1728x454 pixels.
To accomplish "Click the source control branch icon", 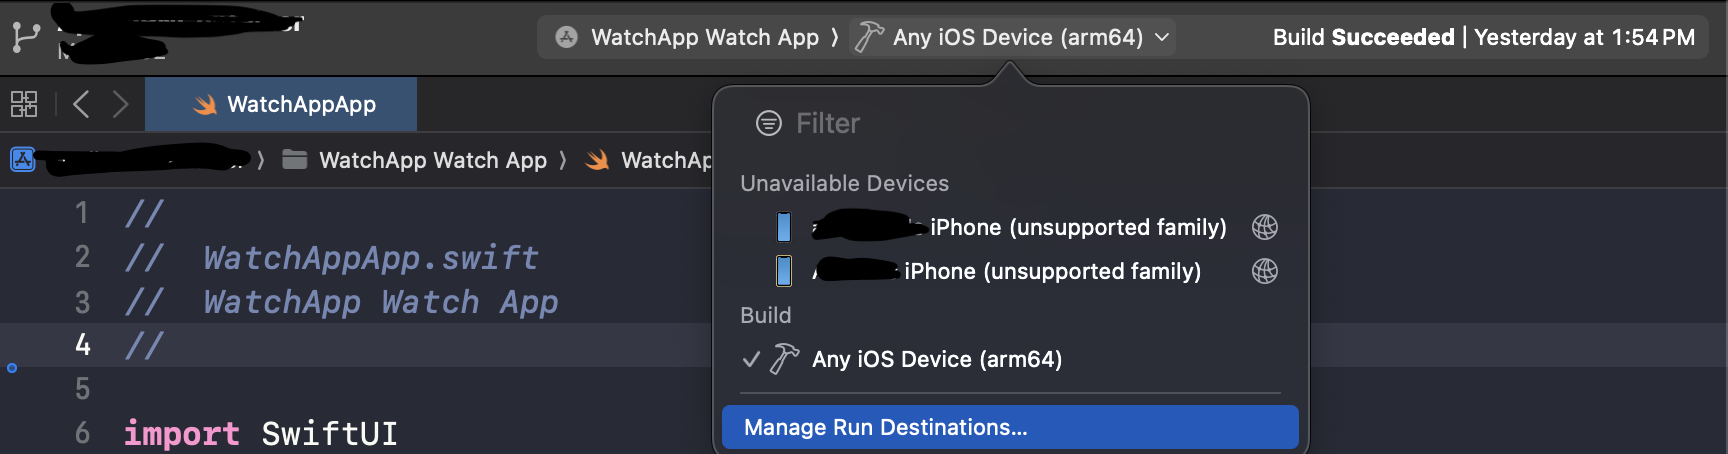I will (26, 37).
